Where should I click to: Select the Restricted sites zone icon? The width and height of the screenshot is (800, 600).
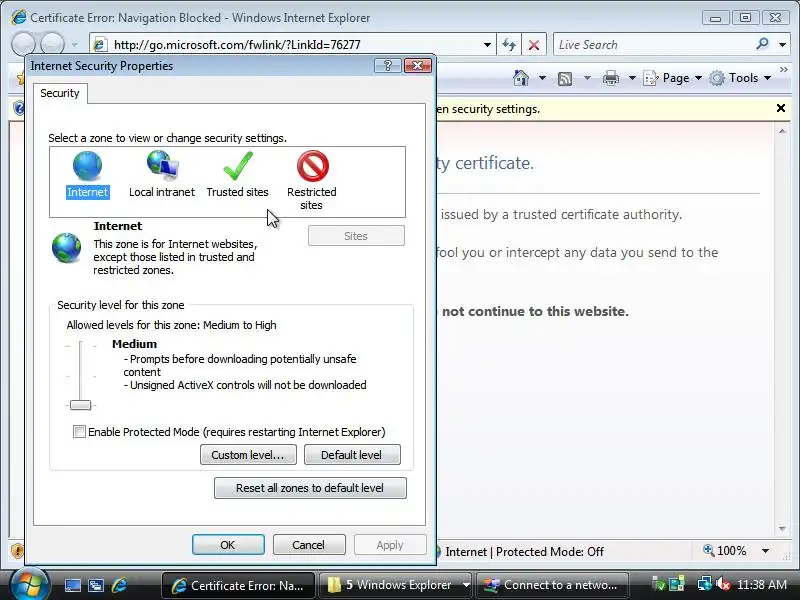pyautogui.click(x=312, y=166)
